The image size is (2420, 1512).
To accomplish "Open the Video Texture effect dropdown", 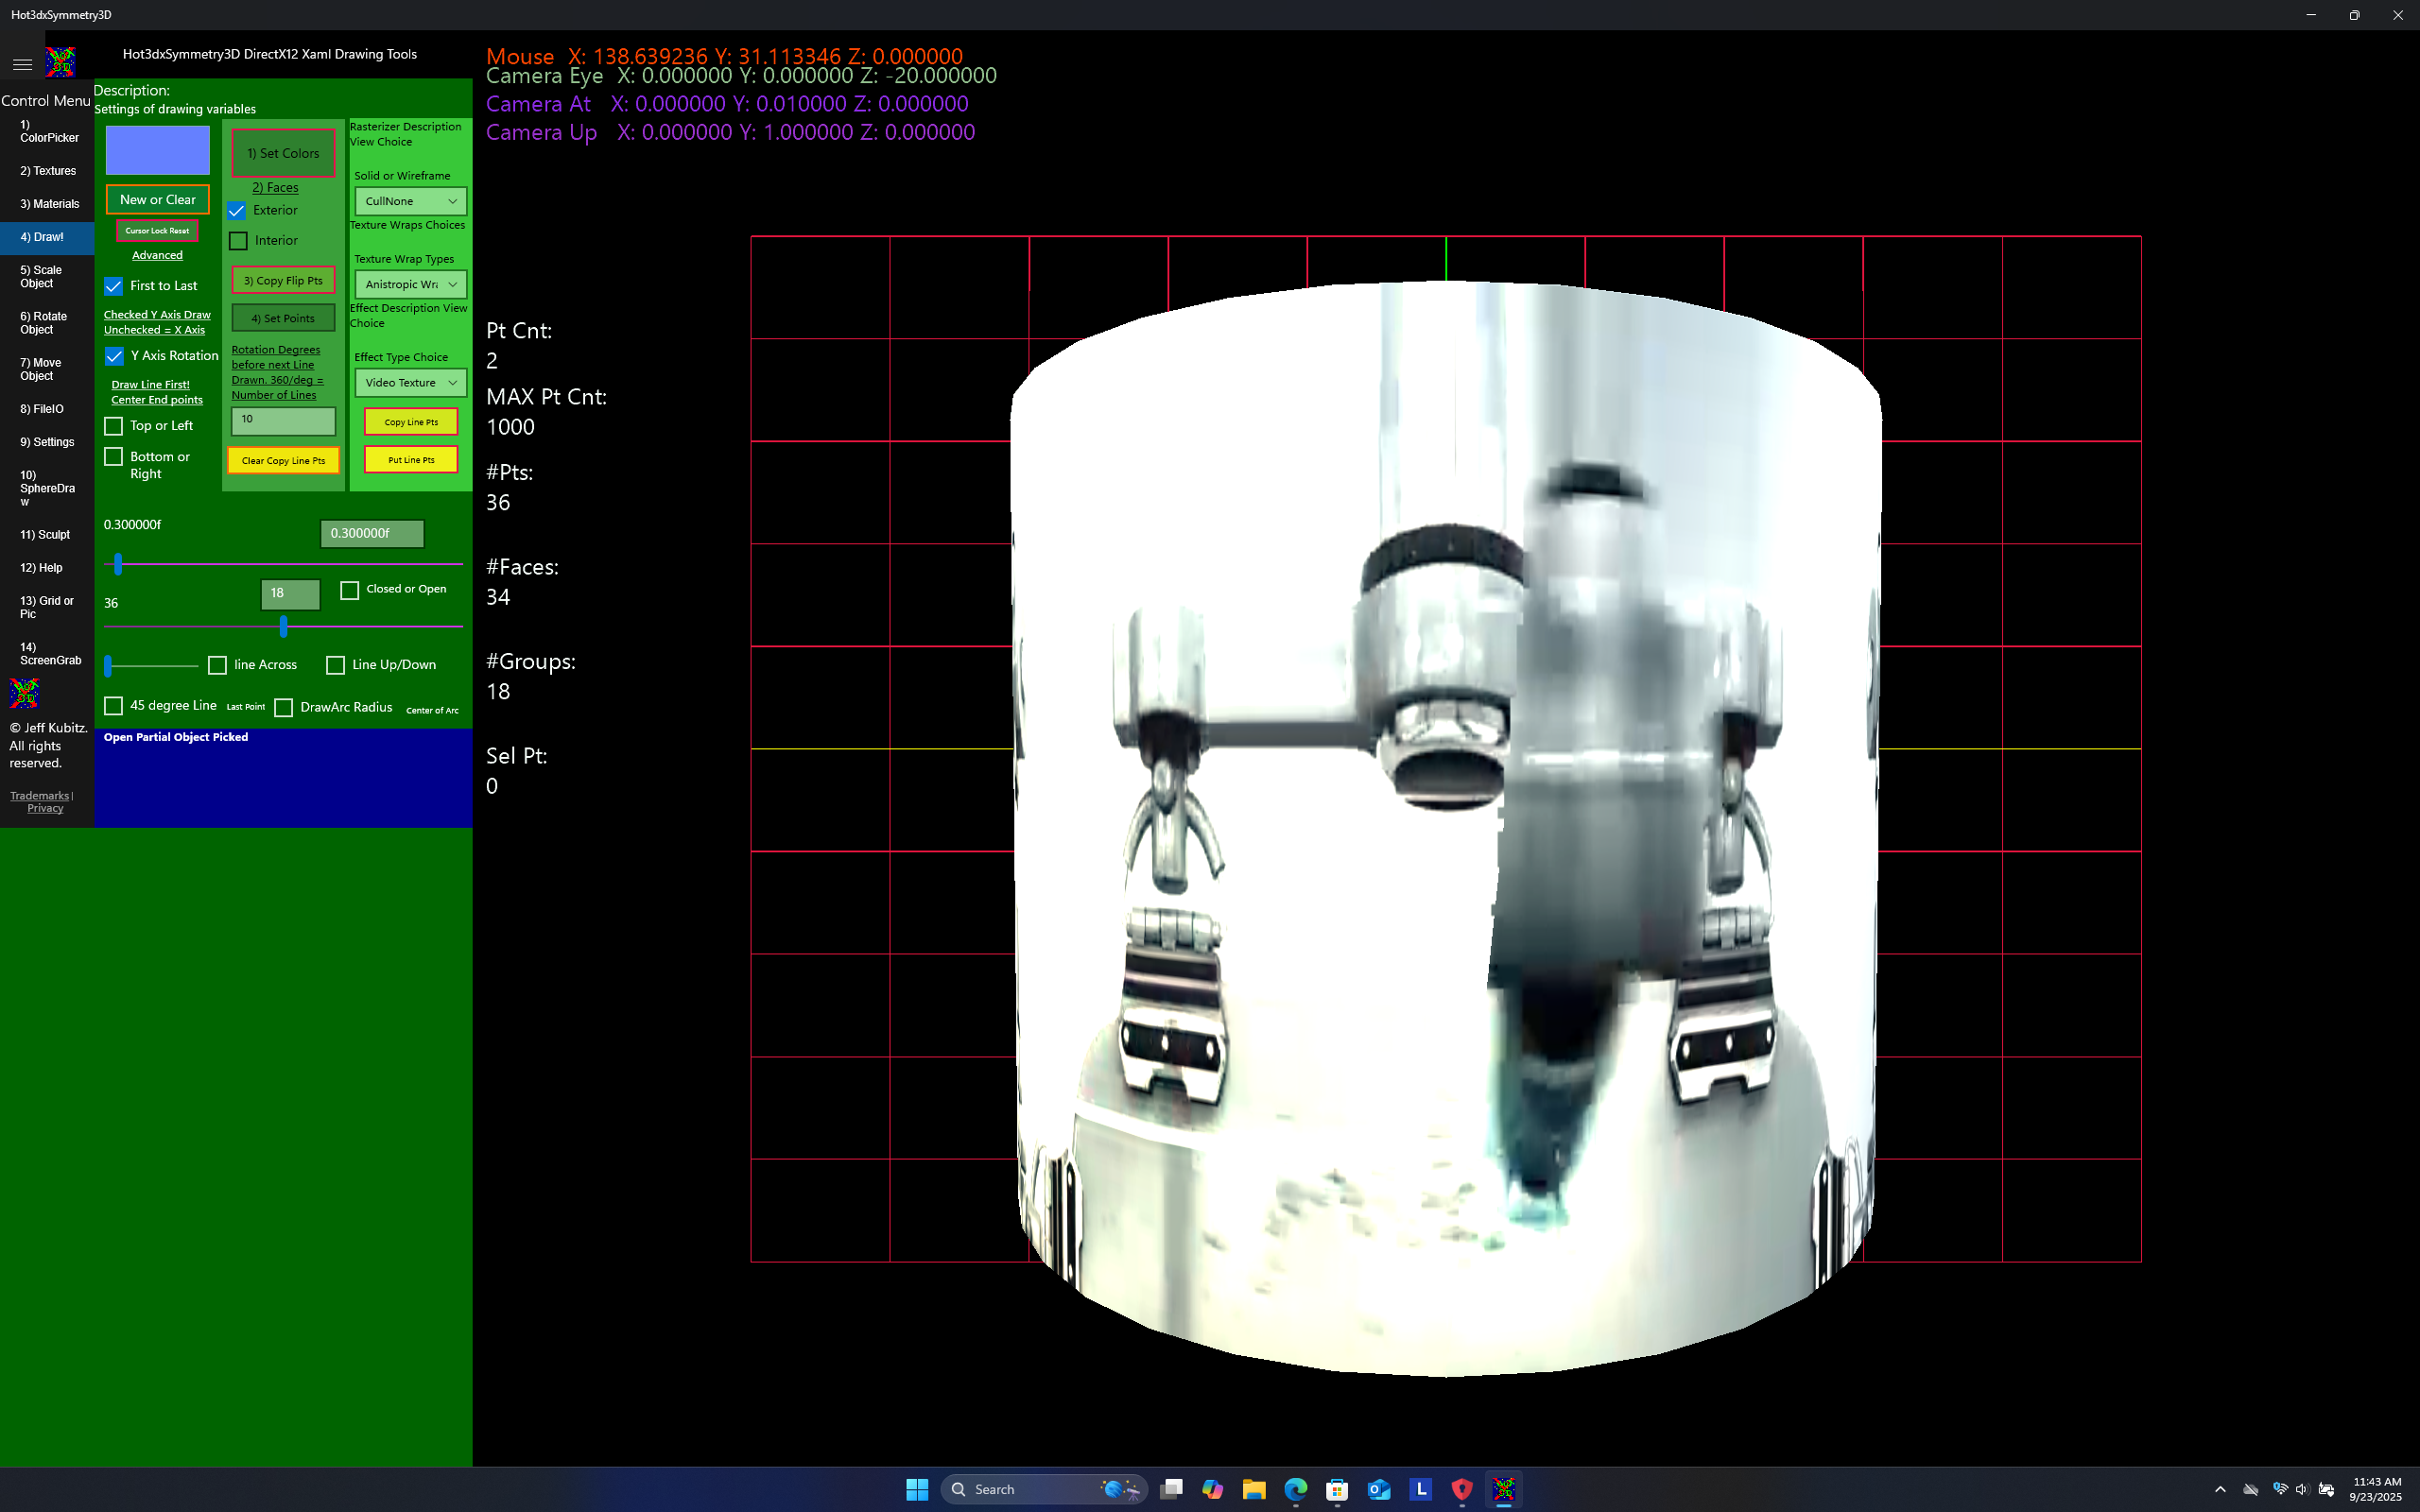I will (x=409, y=382).
